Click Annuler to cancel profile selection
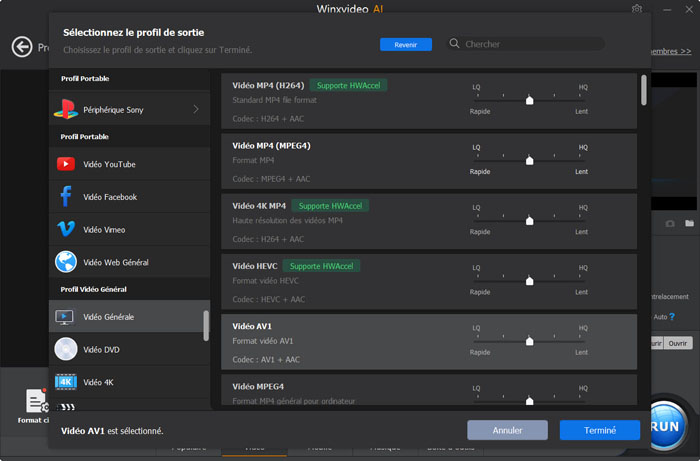The width and height of the screenshot is (700, 461). (507, 430)
